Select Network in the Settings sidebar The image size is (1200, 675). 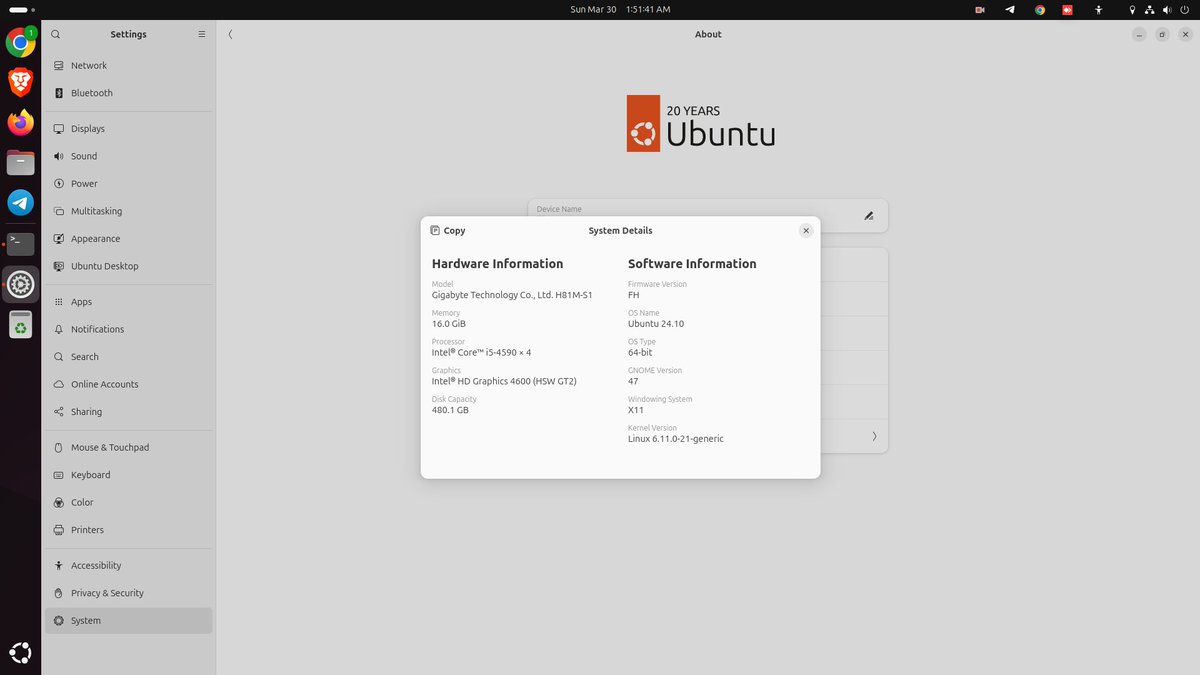pyautogui.click(x=129, y=65)
